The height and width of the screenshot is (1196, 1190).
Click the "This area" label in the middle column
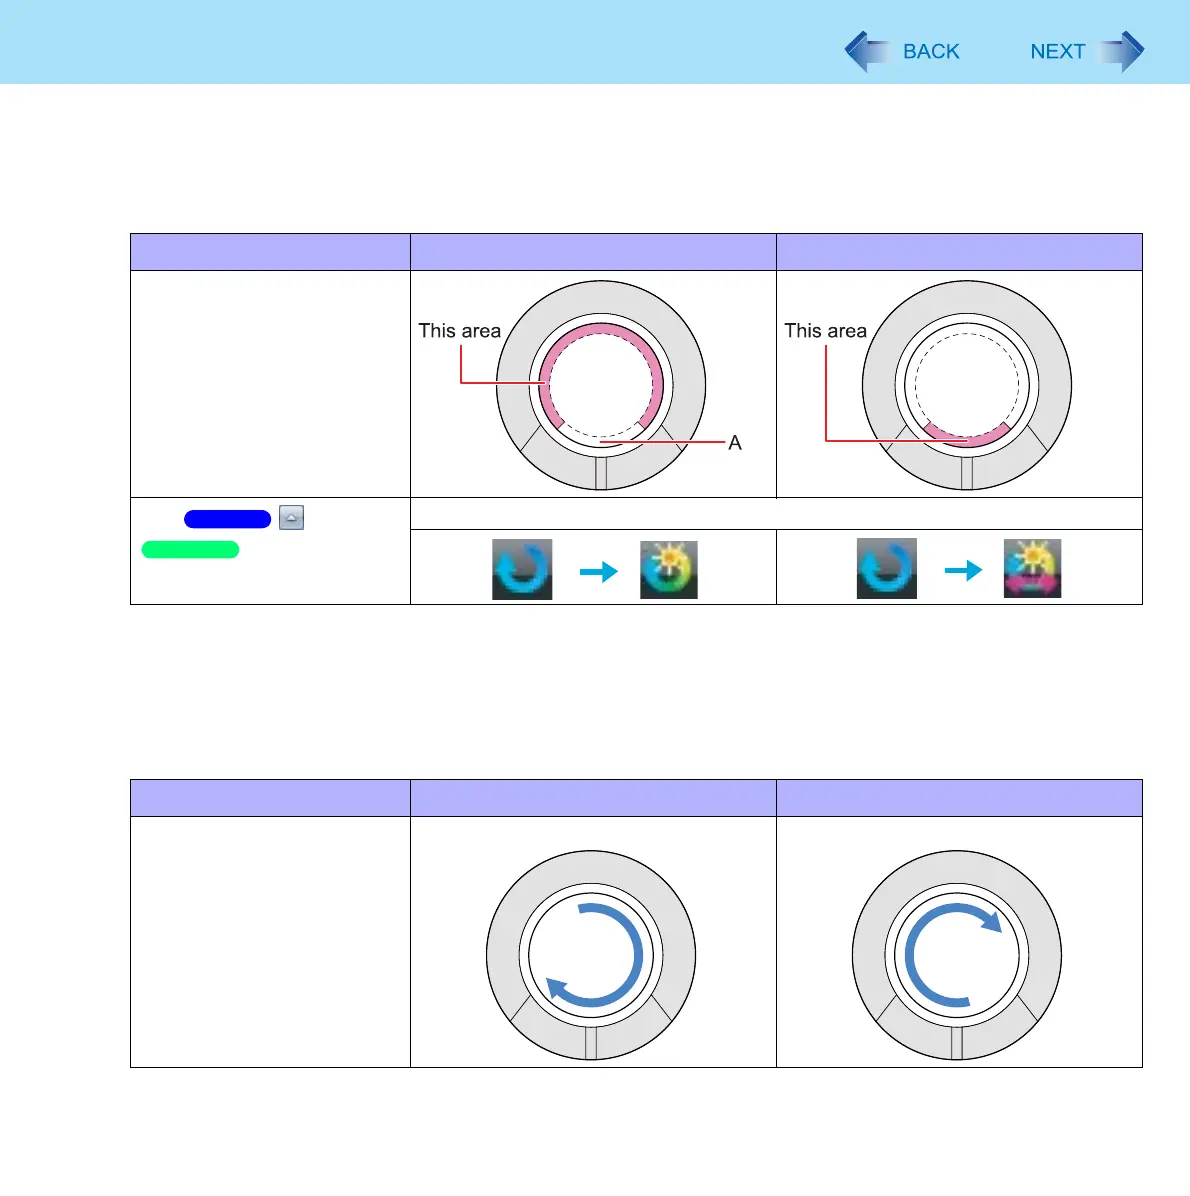[x=459, y=331]
